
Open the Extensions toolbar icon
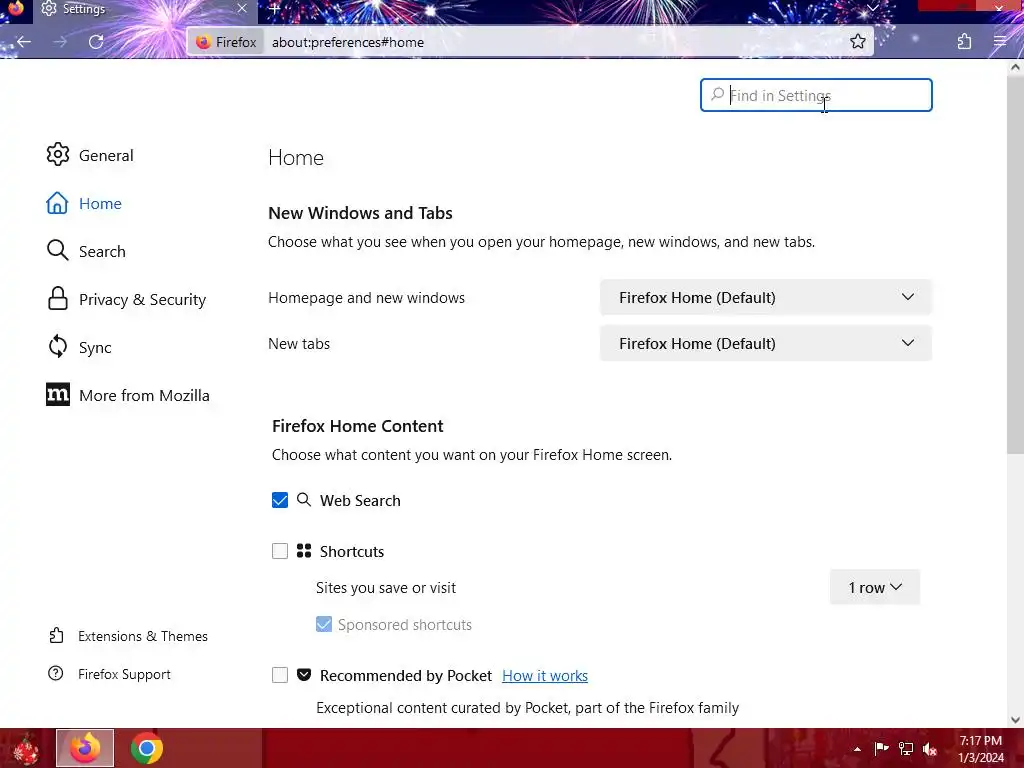point(964,42)
